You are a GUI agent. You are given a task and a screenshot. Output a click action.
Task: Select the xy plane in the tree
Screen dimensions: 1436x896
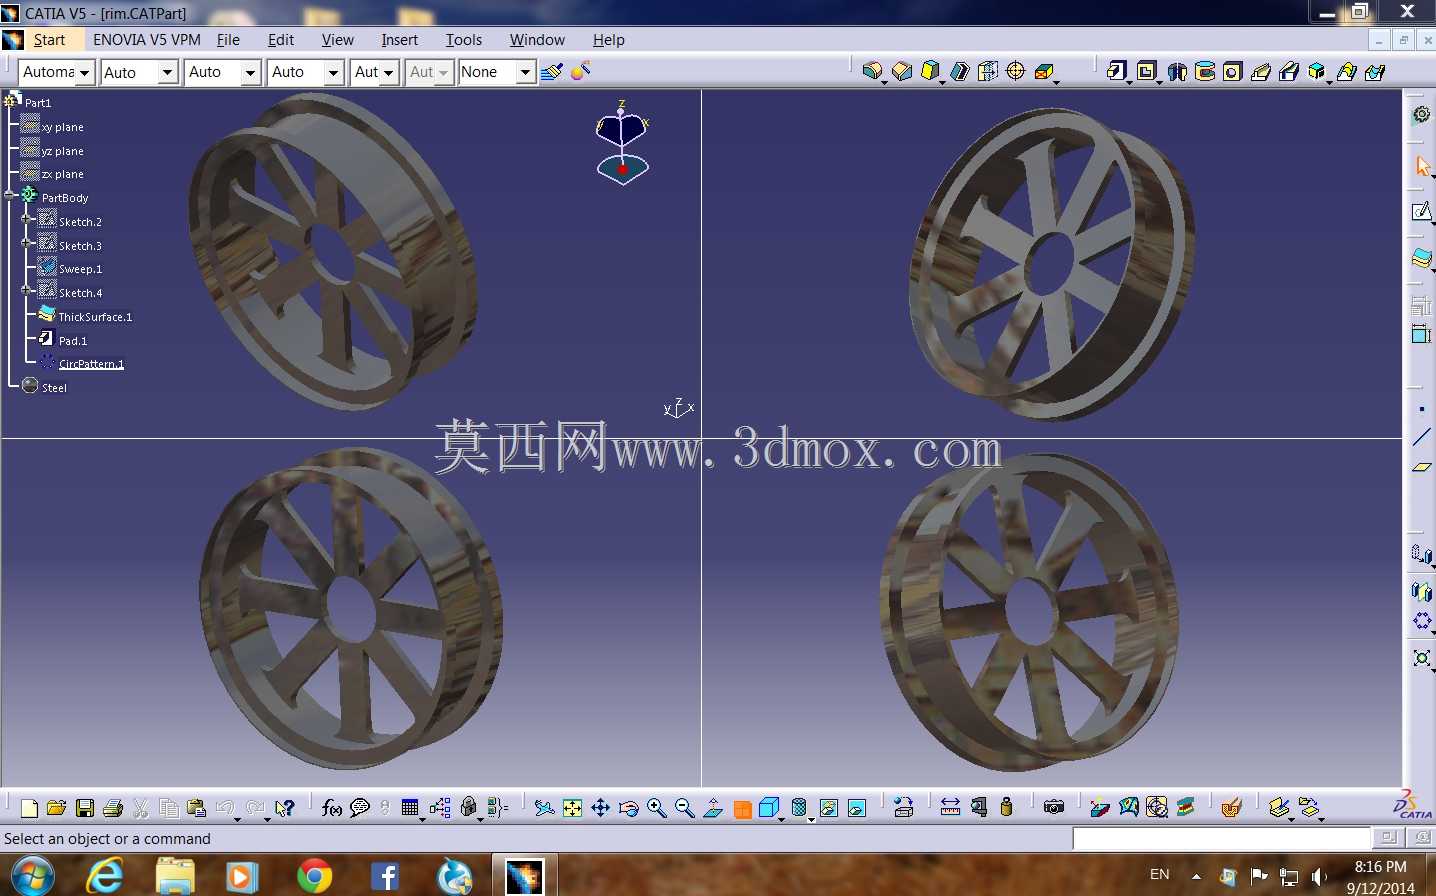(62, 127)
